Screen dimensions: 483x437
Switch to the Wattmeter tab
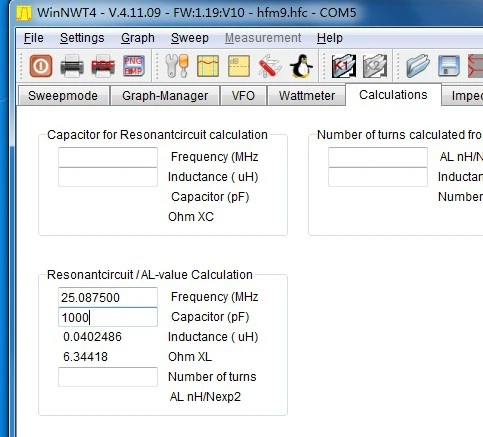pos(307,96)
